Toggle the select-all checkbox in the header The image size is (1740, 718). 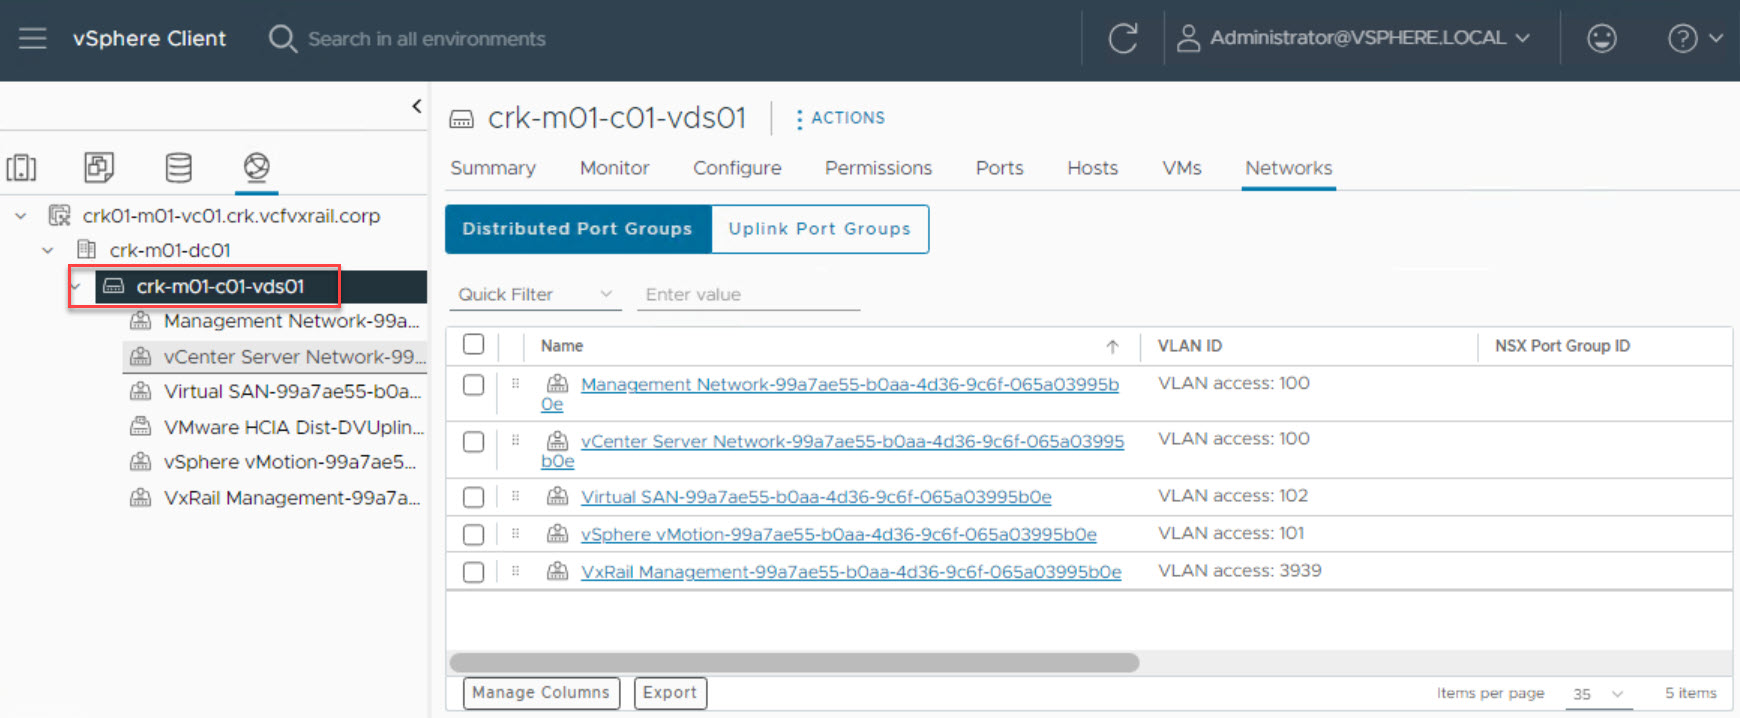point(474,345)
